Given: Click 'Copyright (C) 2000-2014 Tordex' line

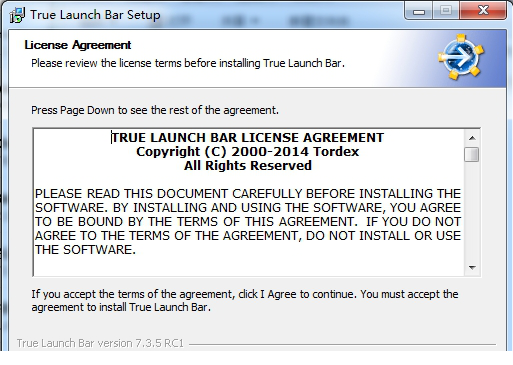Looking at the screenshot, I should (x=247, y=152).
